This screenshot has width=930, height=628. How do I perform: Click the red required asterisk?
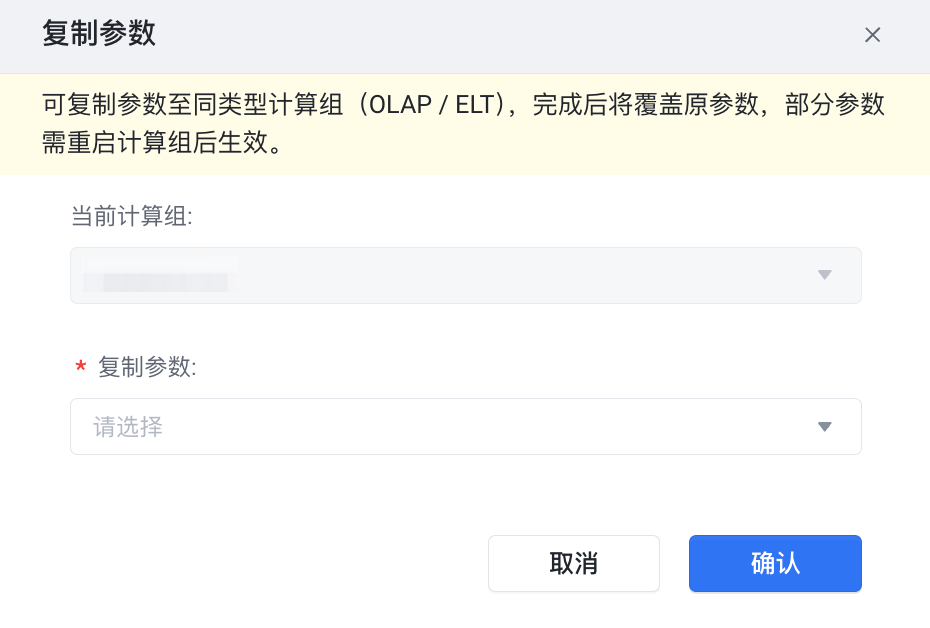point(81,369)
